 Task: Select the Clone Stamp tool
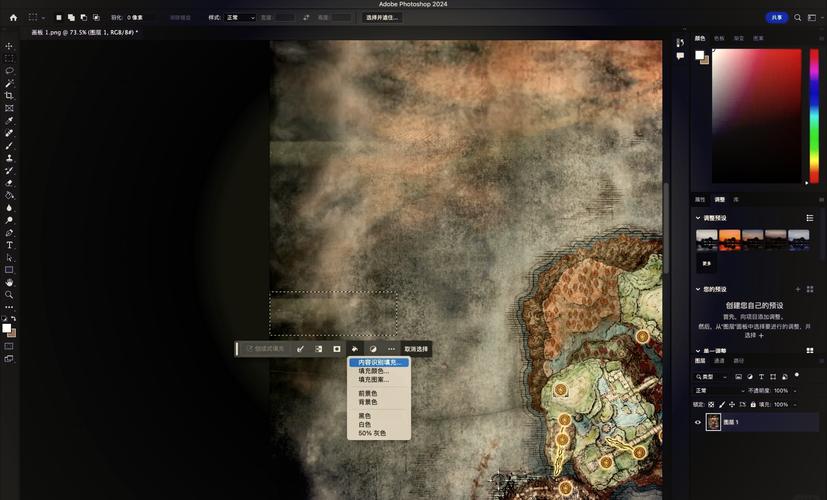click(9, 158)
